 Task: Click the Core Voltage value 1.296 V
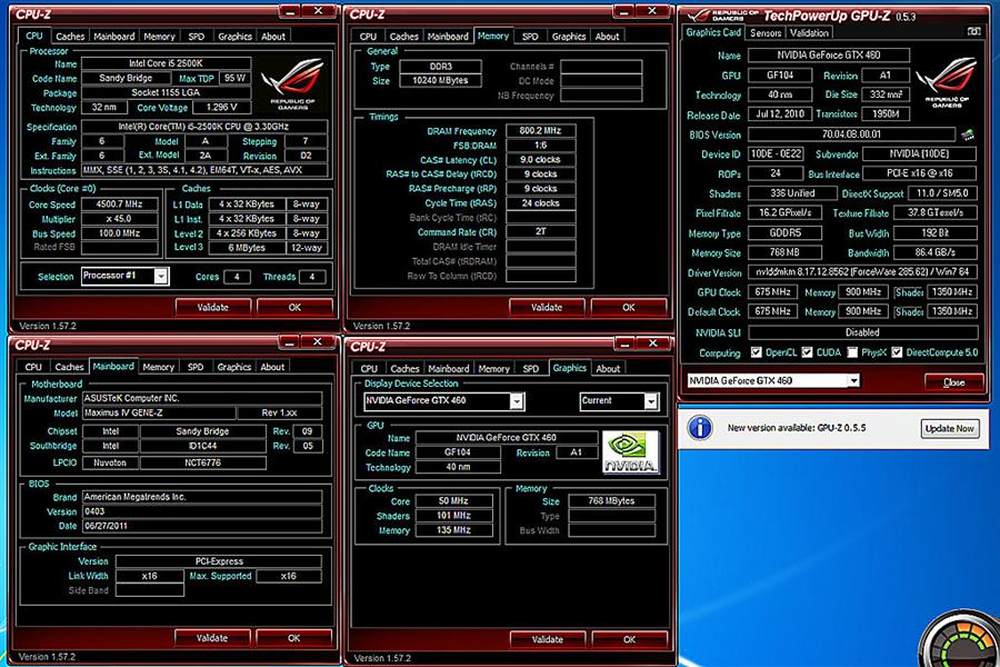tap(221, 107)
